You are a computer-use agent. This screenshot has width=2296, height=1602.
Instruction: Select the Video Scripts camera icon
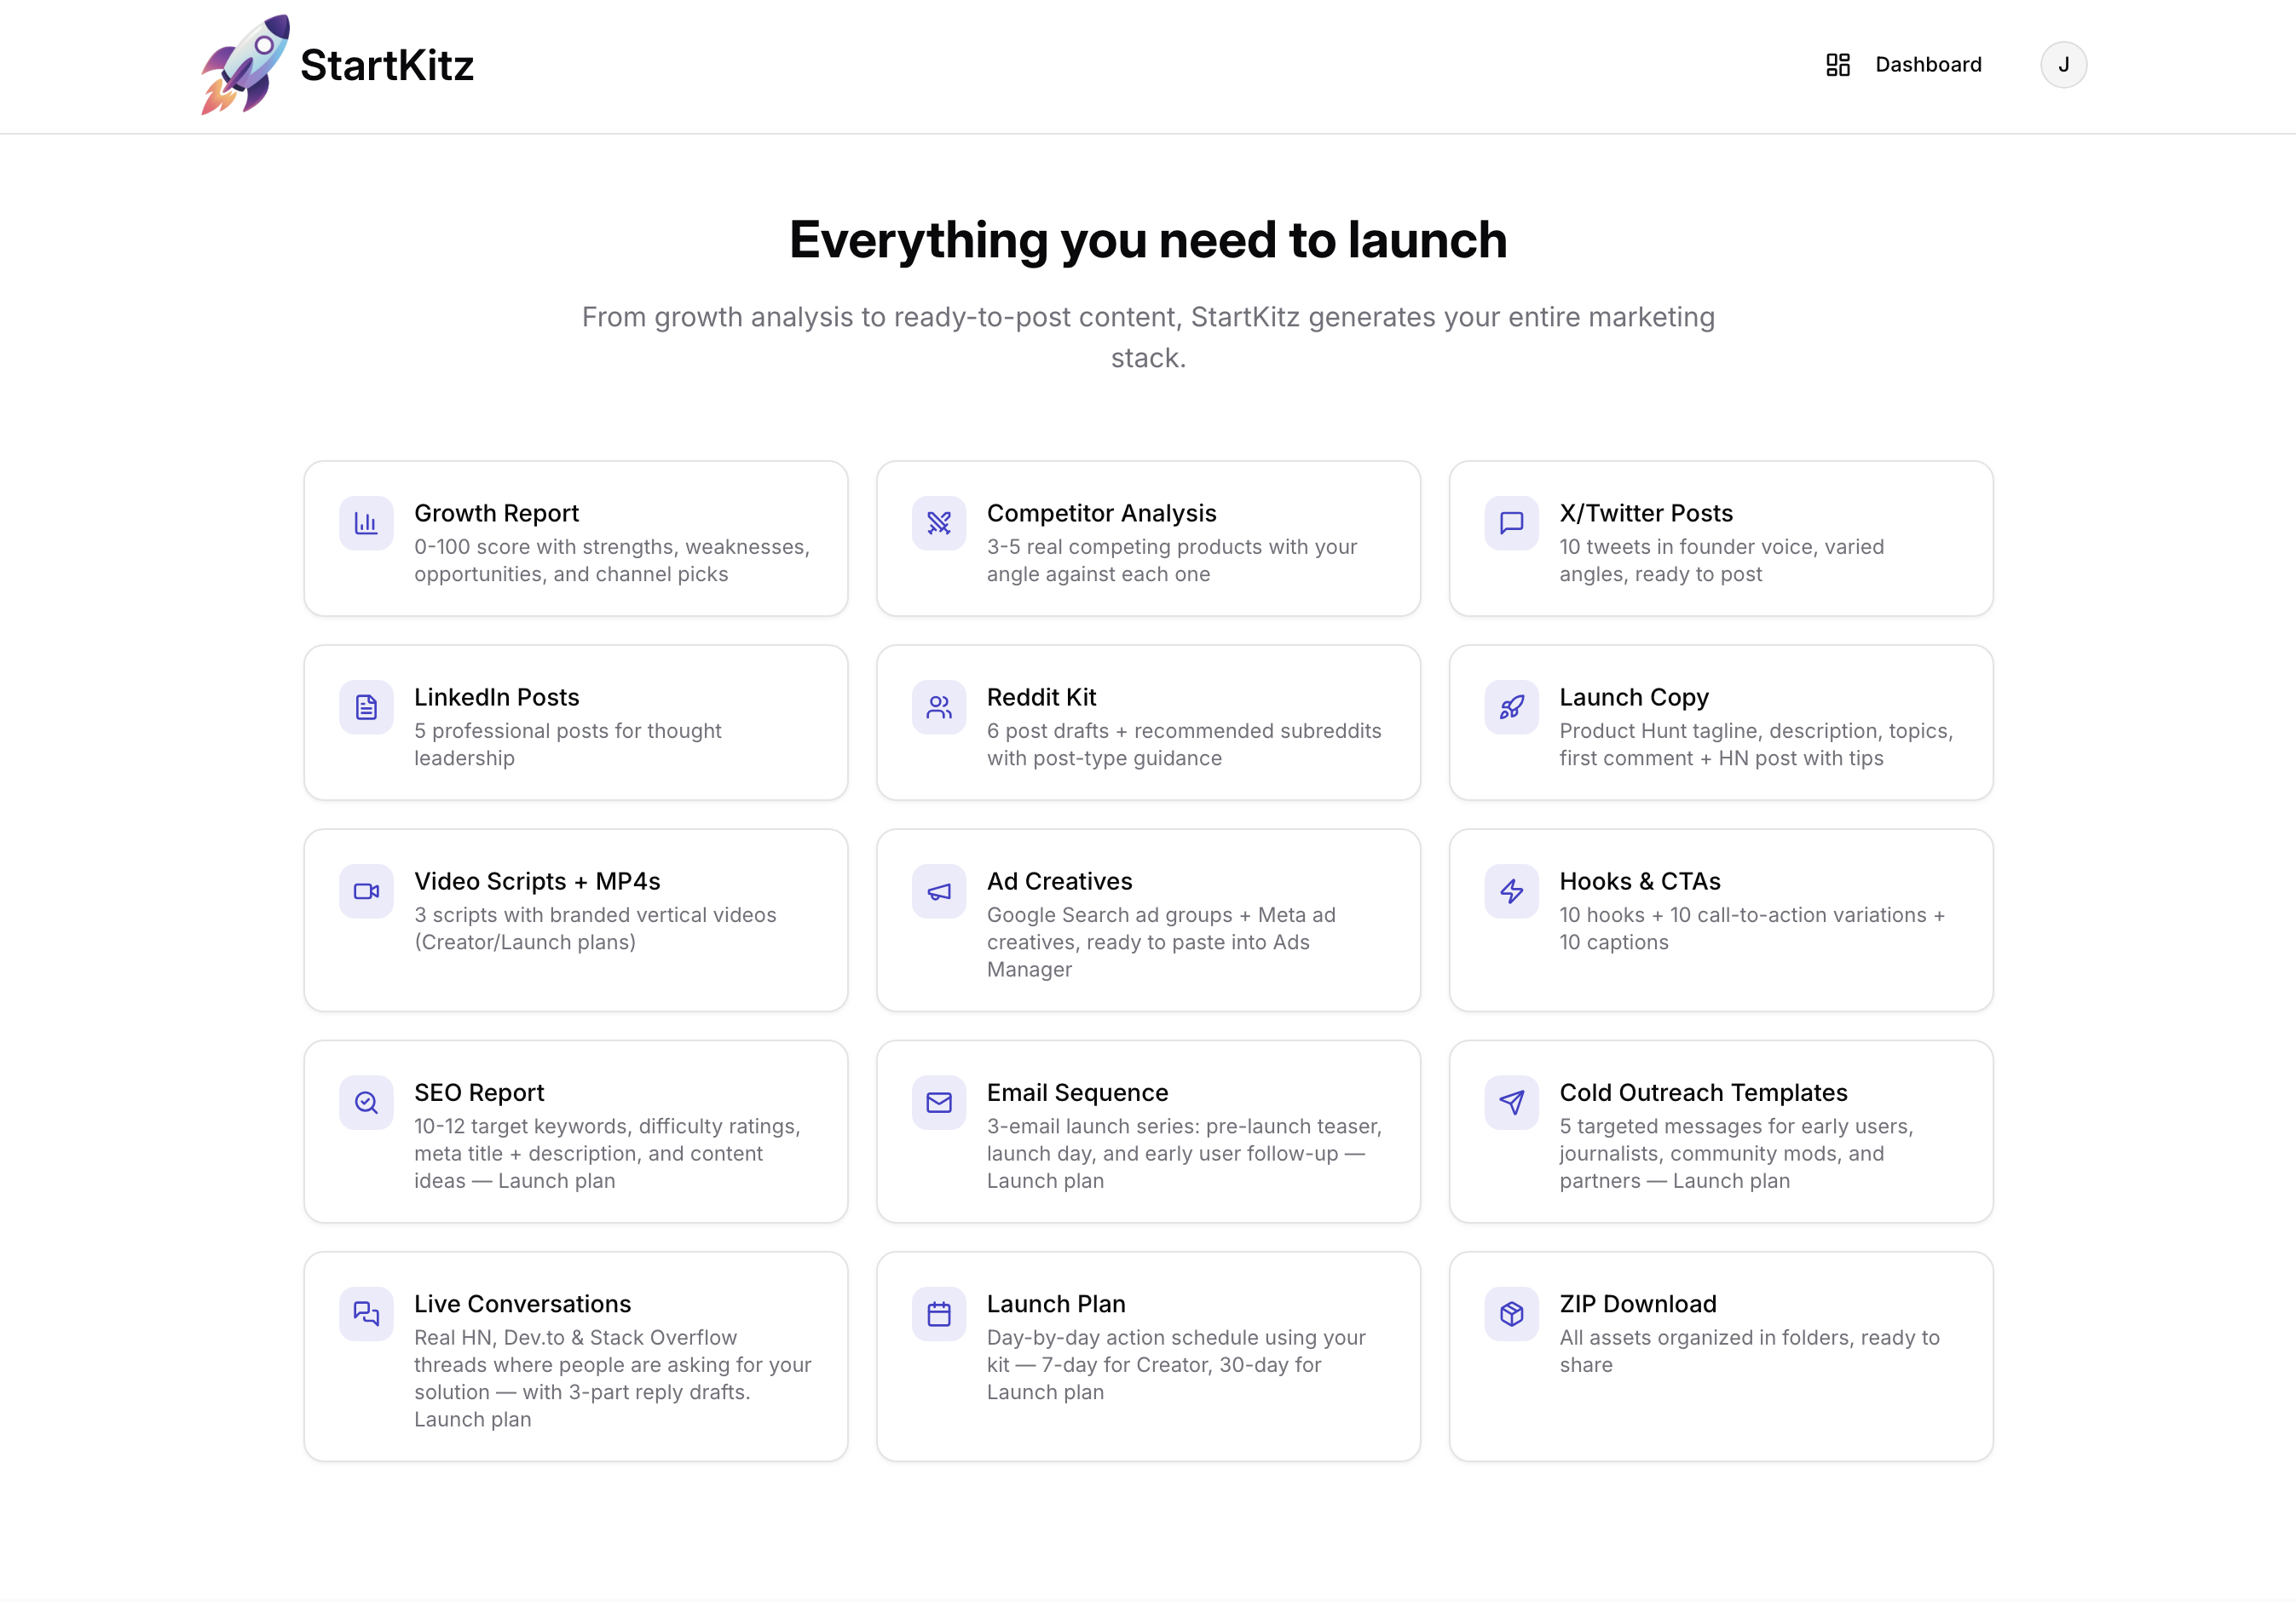(x=366, y=891)
